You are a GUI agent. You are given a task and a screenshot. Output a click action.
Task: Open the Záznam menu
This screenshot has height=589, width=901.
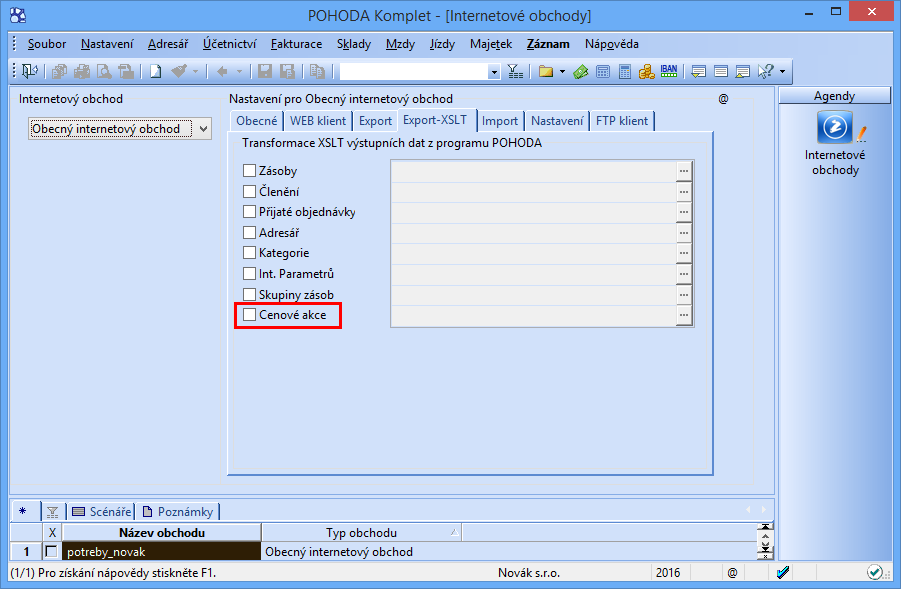click(548, 44)
